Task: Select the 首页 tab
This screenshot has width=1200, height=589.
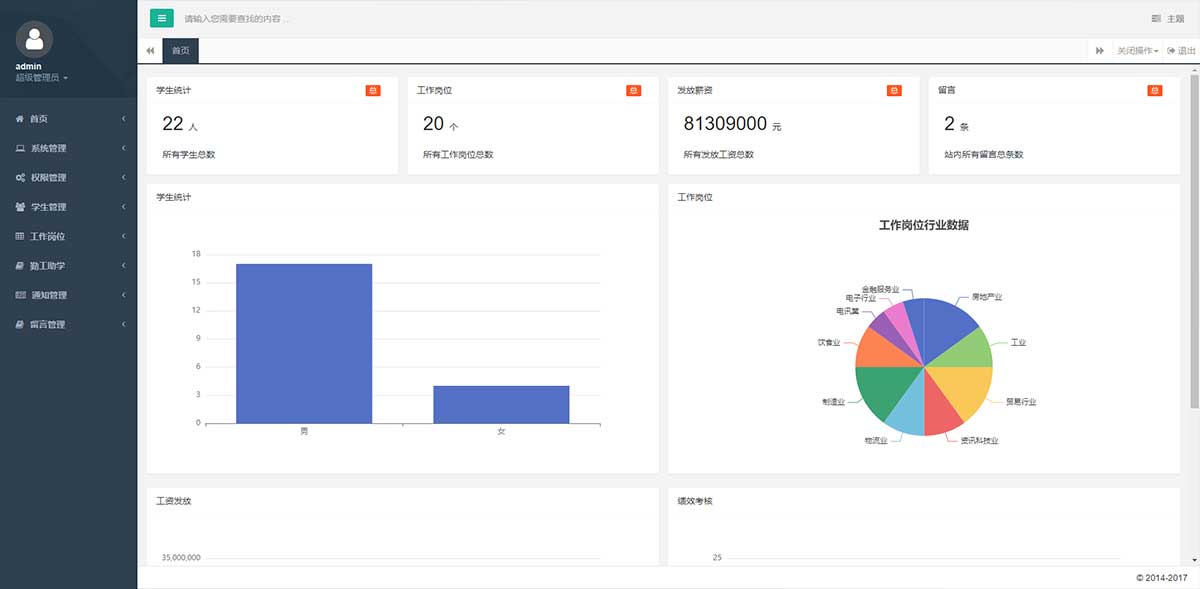Action: (180, 51)
